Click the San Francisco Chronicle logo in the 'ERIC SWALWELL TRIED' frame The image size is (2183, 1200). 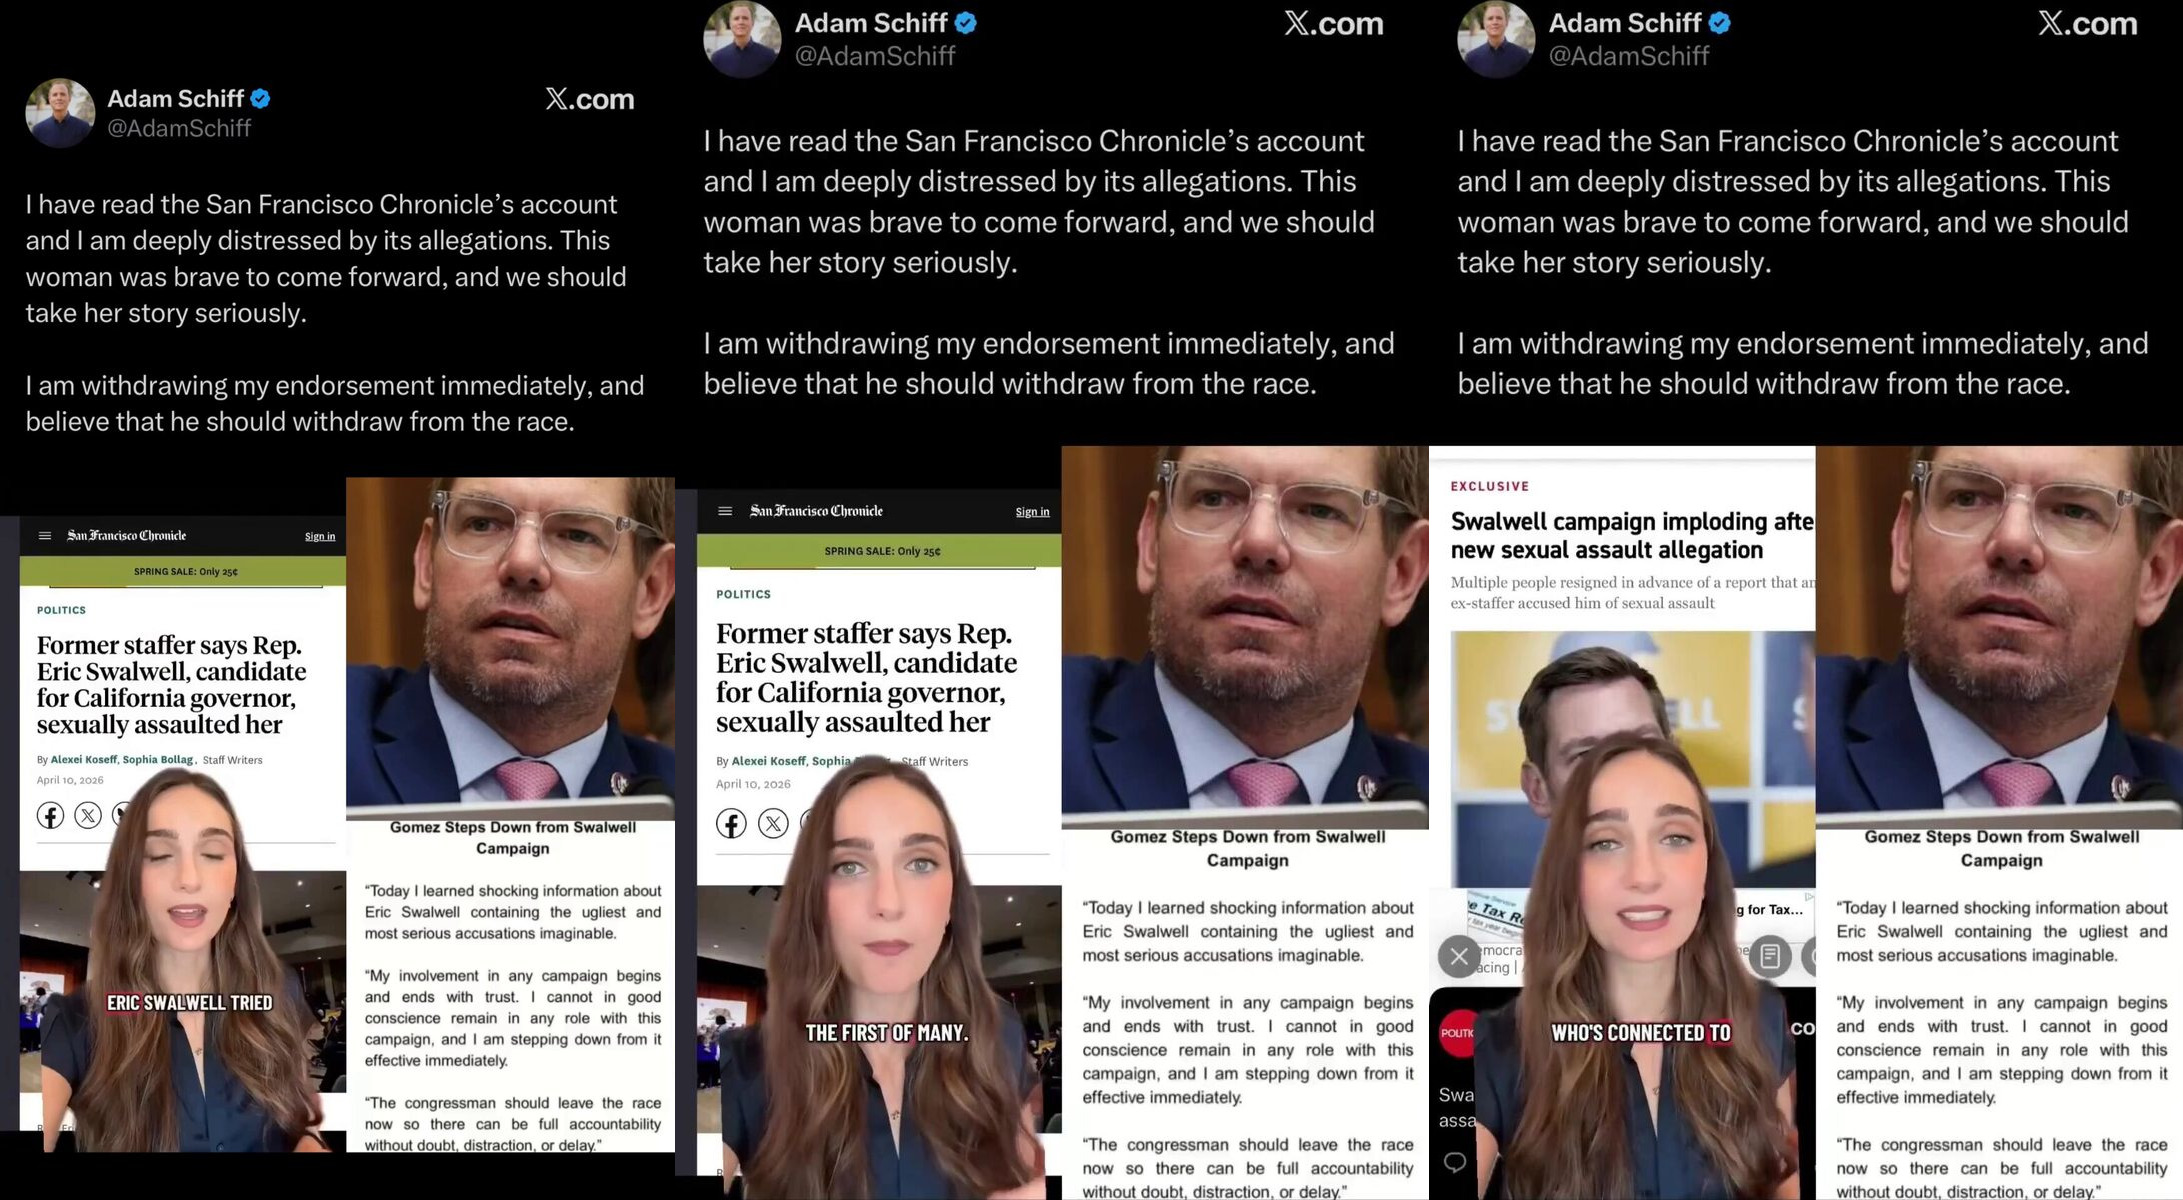127,536
